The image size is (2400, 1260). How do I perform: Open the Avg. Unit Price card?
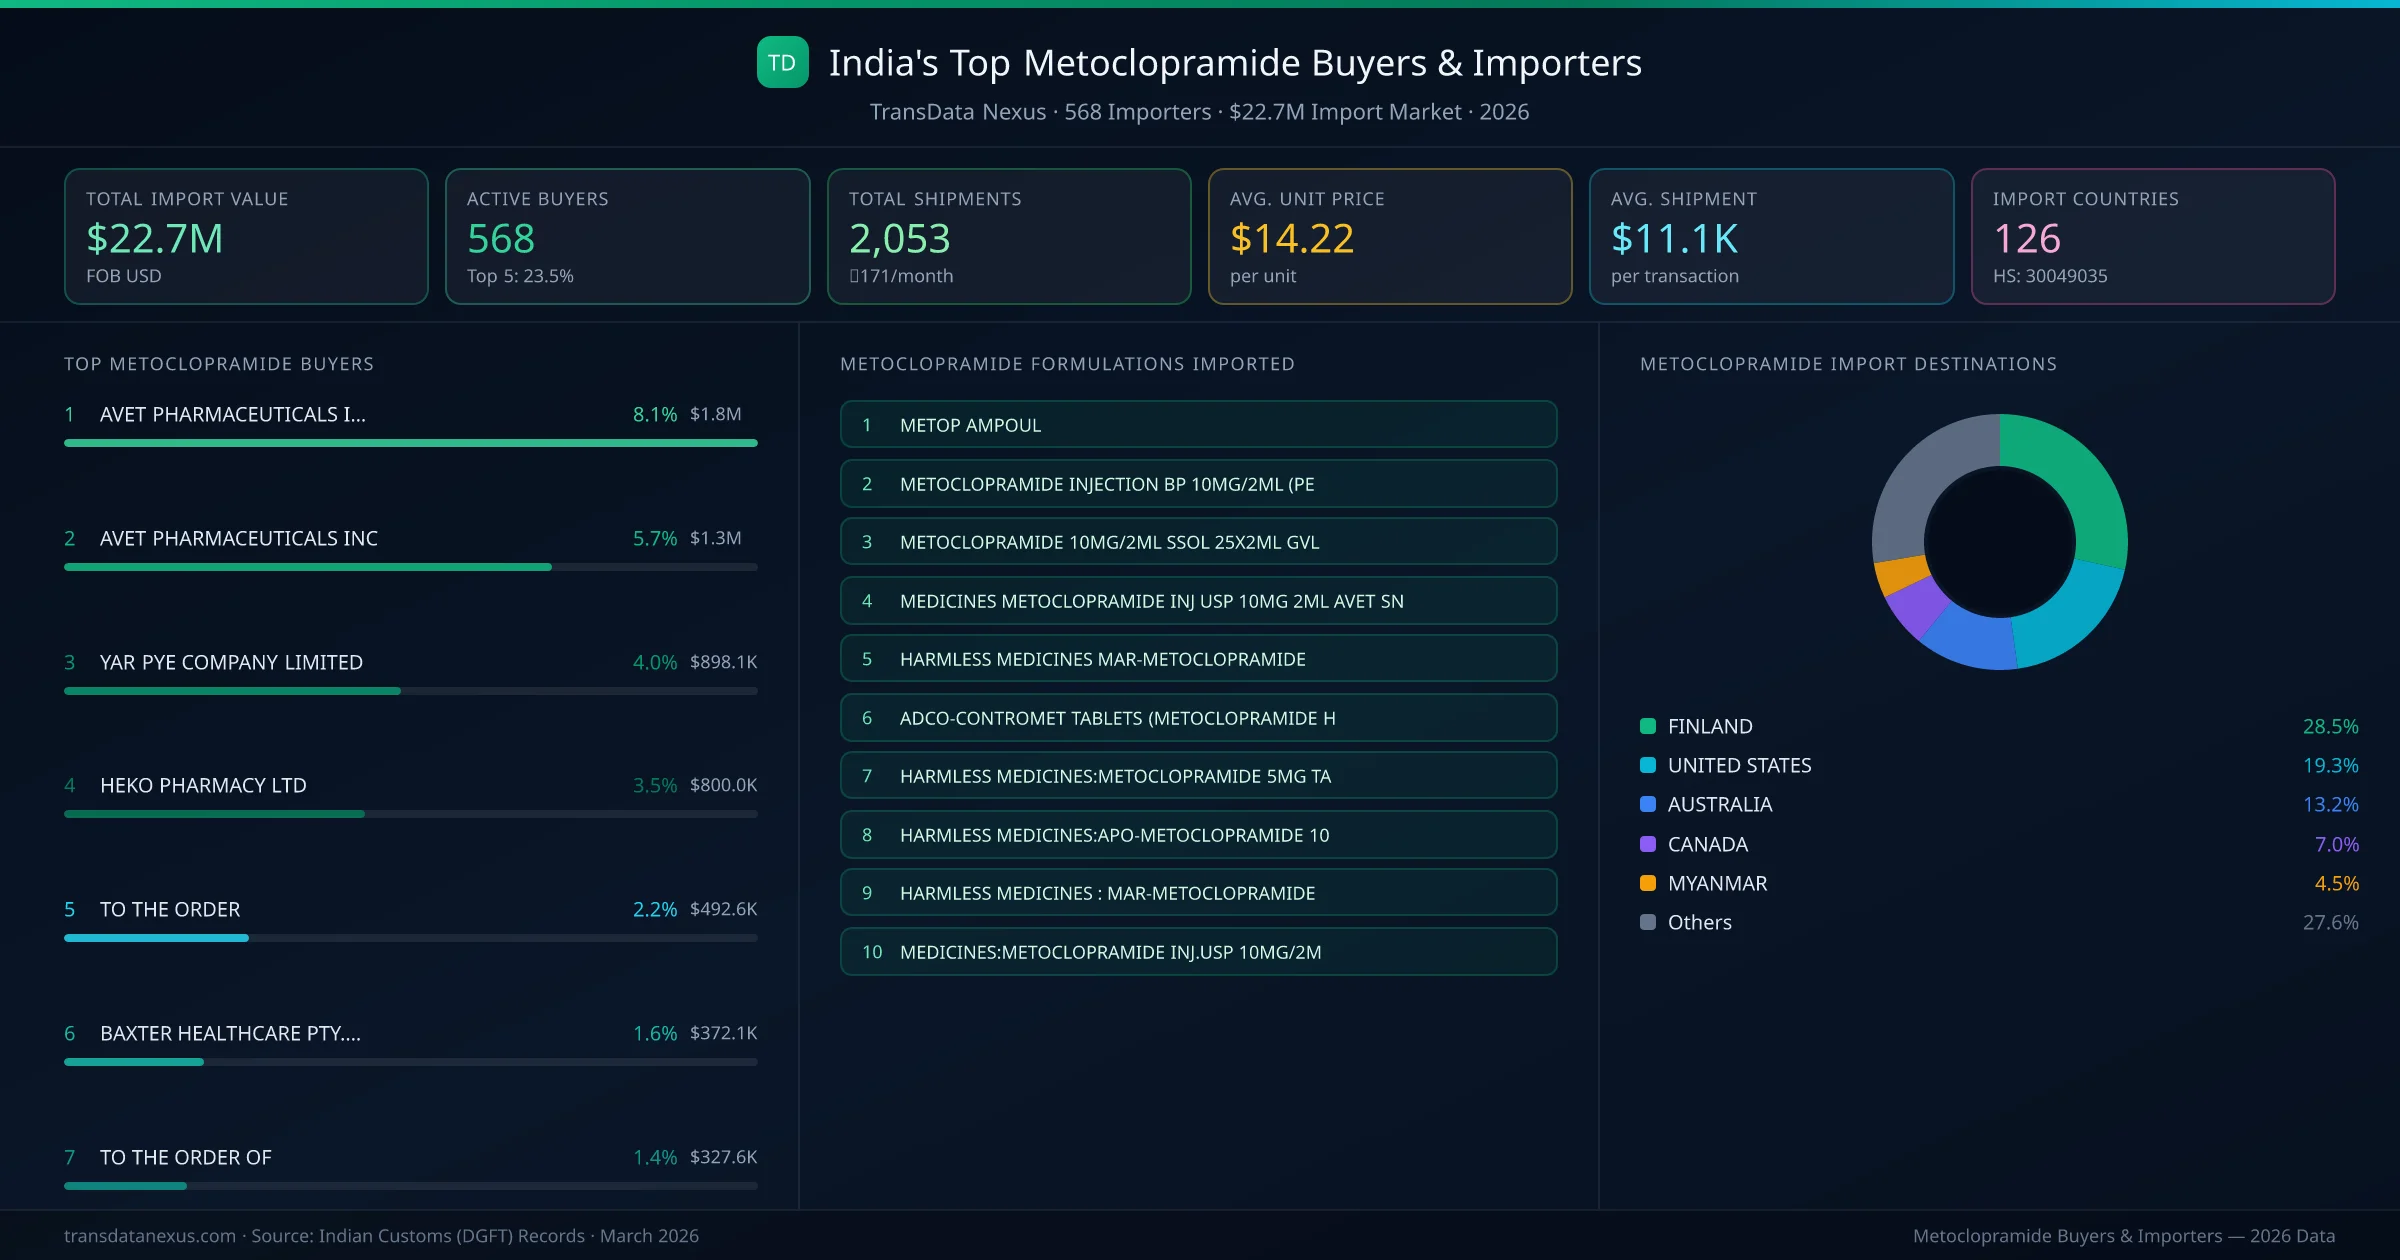1390,236
